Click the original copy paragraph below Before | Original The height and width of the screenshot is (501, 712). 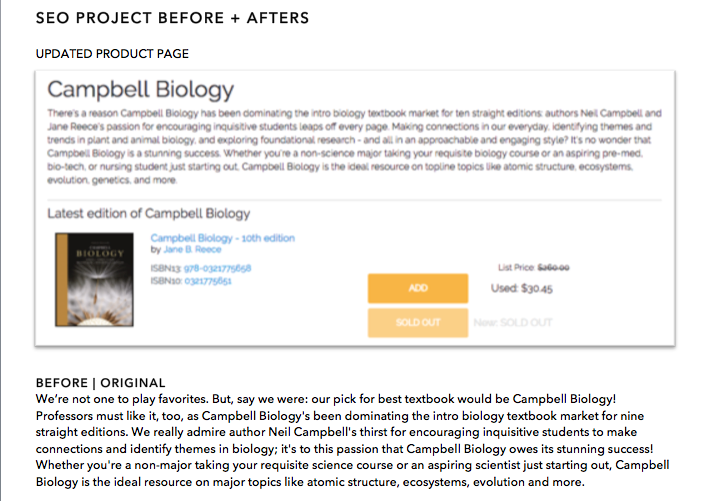click(350, 440)
